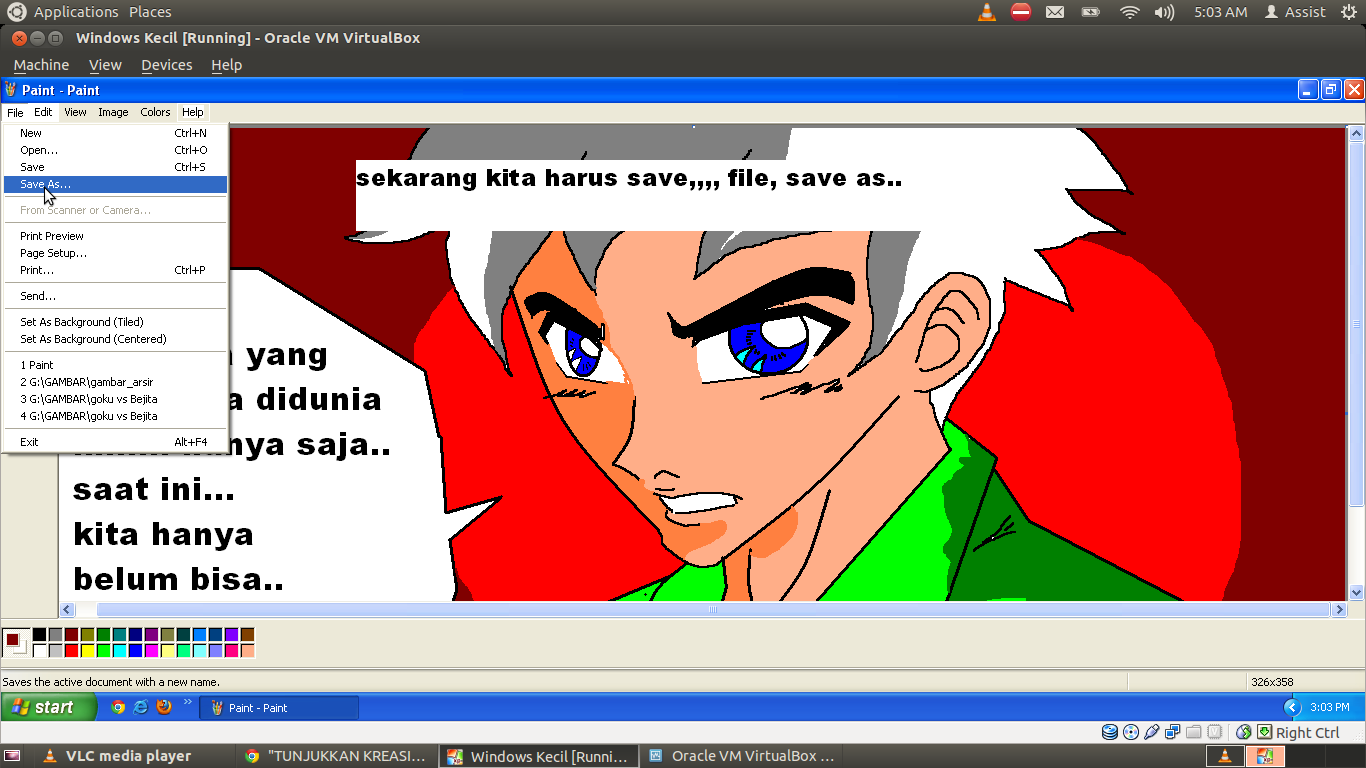Switch to TUNJUKKAN KREASI Chrome window
The image size is (1366, 768).
(339, 756)
